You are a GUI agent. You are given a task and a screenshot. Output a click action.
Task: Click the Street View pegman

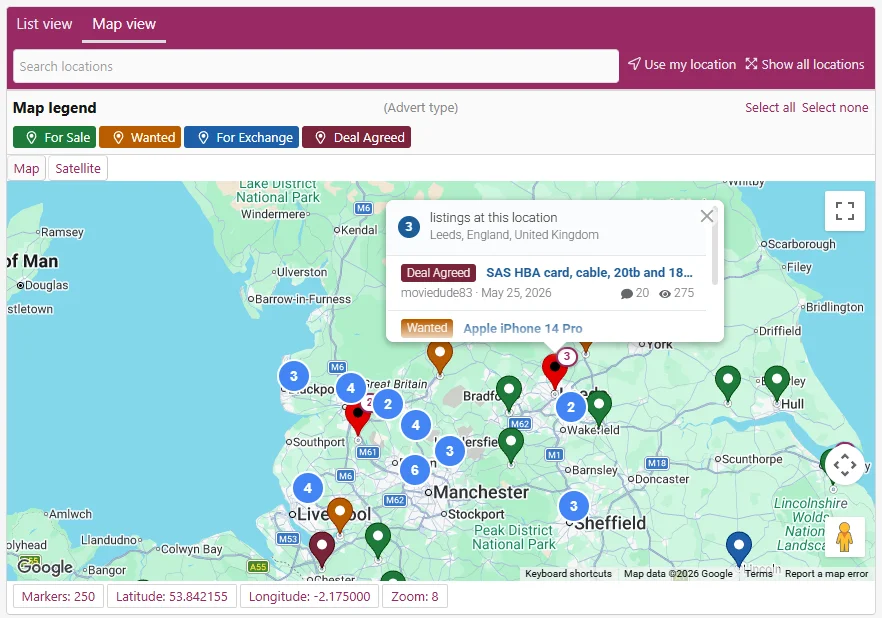(844, 537)
